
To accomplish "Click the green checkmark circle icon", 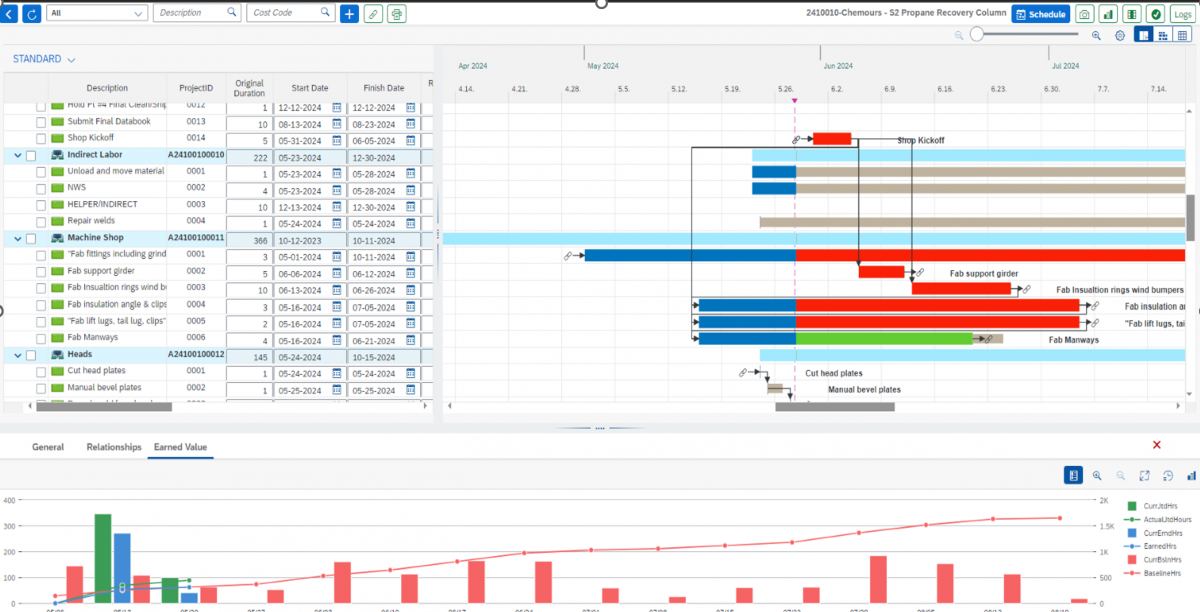I will coord(1155,14).
